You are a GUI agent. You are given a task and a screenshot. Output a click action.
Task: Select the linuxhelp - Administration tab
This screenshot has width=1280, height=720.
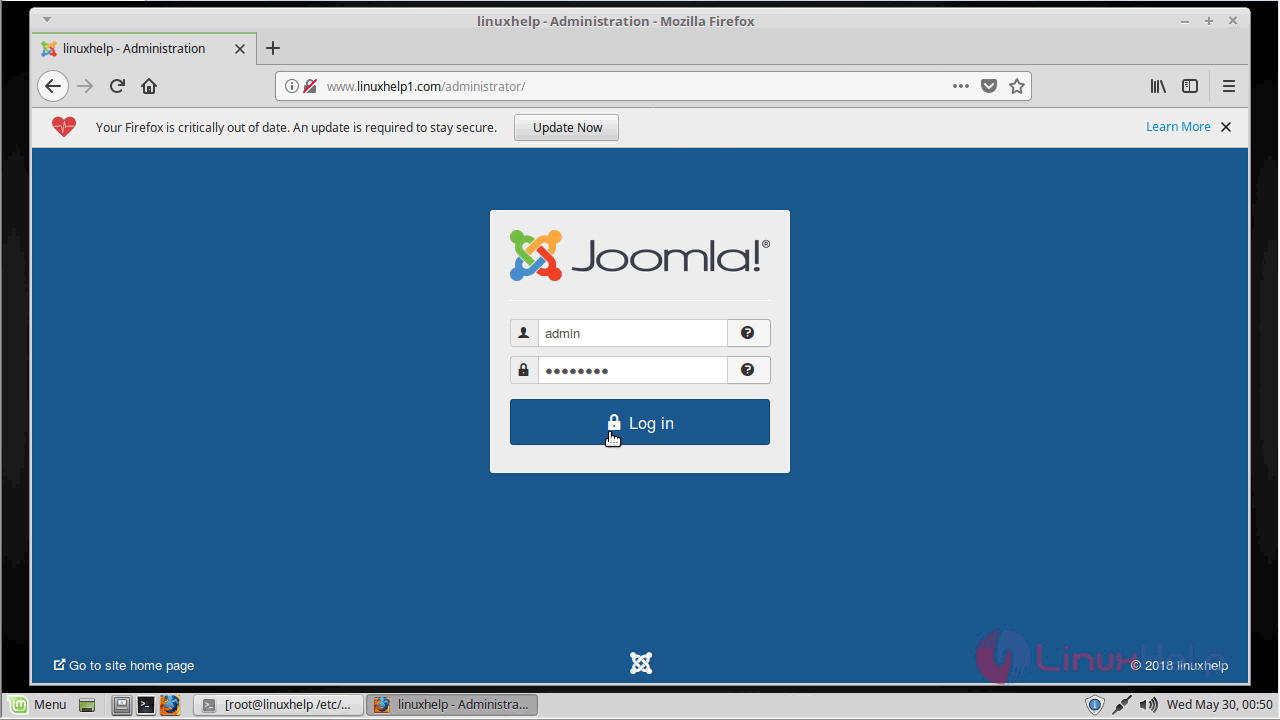[144, 48]
